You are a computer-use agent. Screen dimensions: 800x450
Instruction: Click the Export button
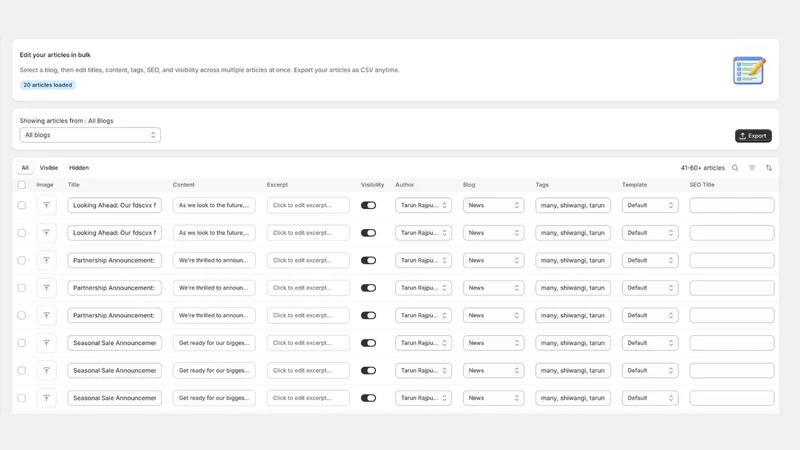pos(753,136)
